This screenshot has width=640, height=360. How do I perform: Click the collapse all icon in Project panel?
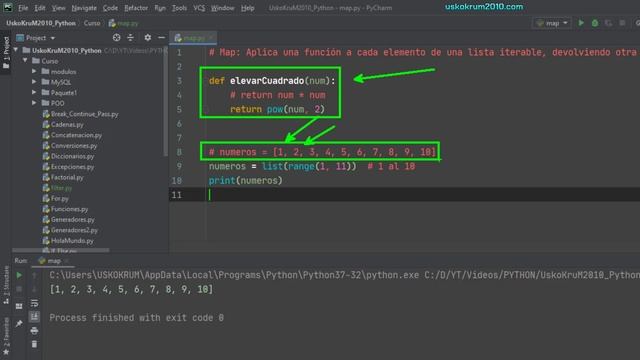pyautogui.click(x=131, y=38)
